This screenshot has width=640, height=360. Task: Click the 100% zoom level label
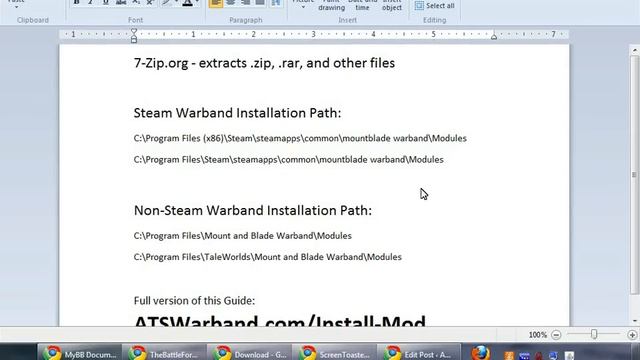(538, 335)
